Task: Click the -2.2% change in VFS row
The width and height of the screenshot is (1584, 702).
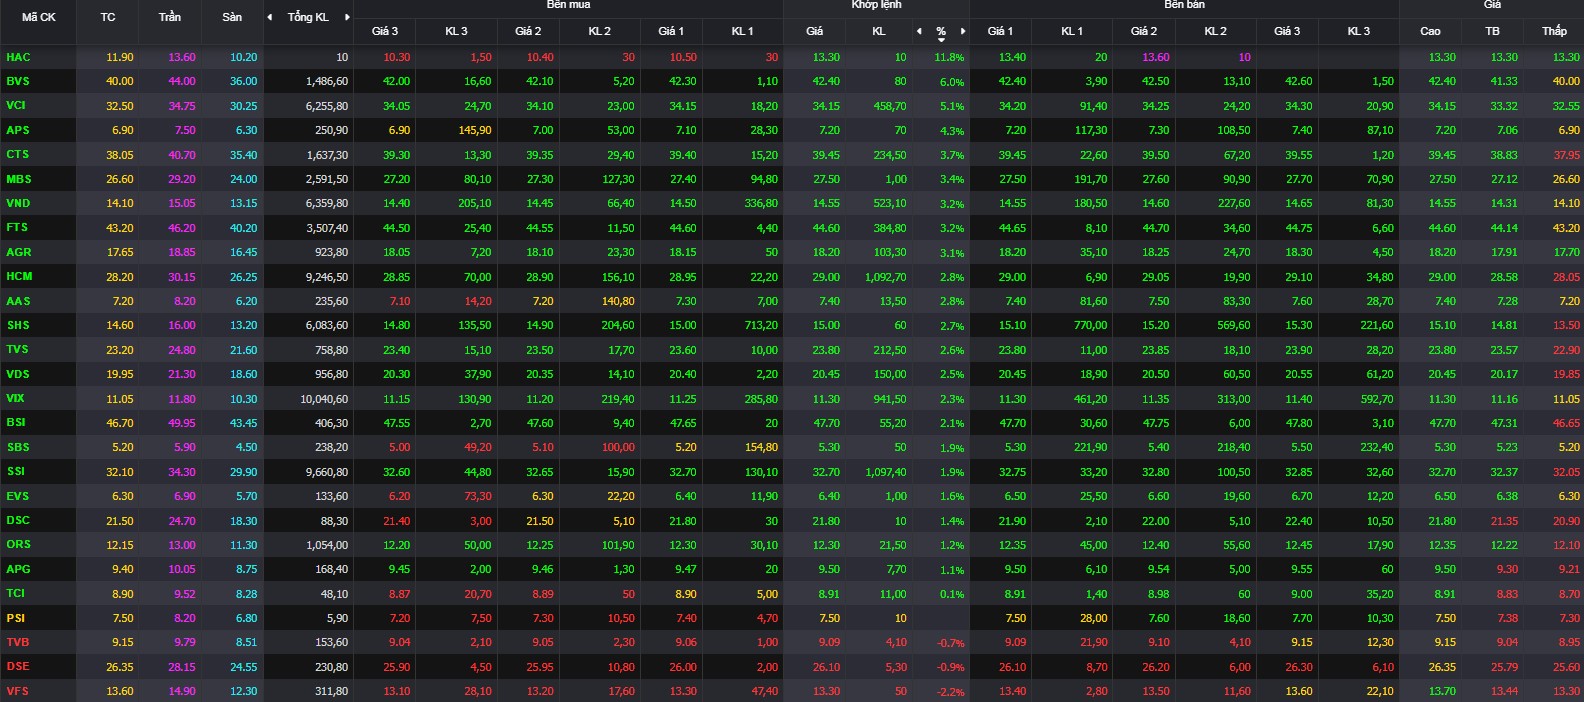Action: tap(951, 692)
